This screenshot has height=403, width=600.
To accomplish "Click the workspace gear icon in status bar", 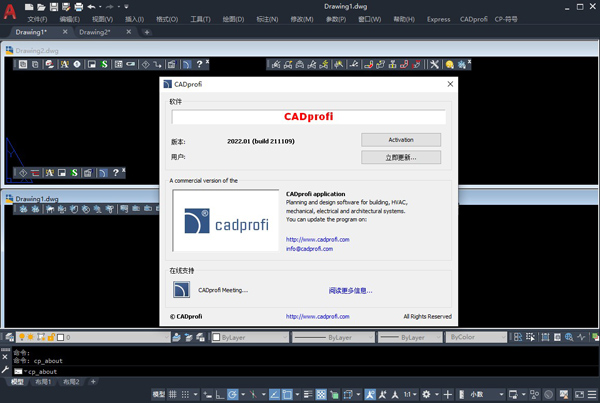I will [x=426, y=394].
